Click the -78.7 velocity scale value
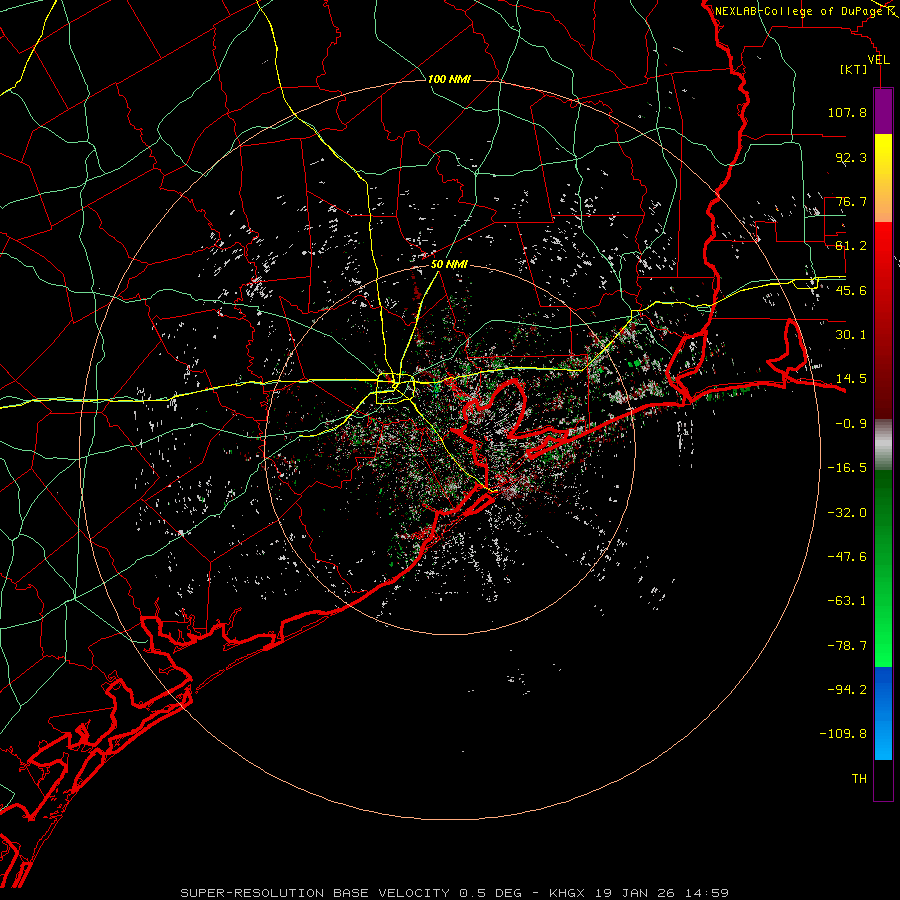This screenshot has height=900, width=900. click(847, 646)
